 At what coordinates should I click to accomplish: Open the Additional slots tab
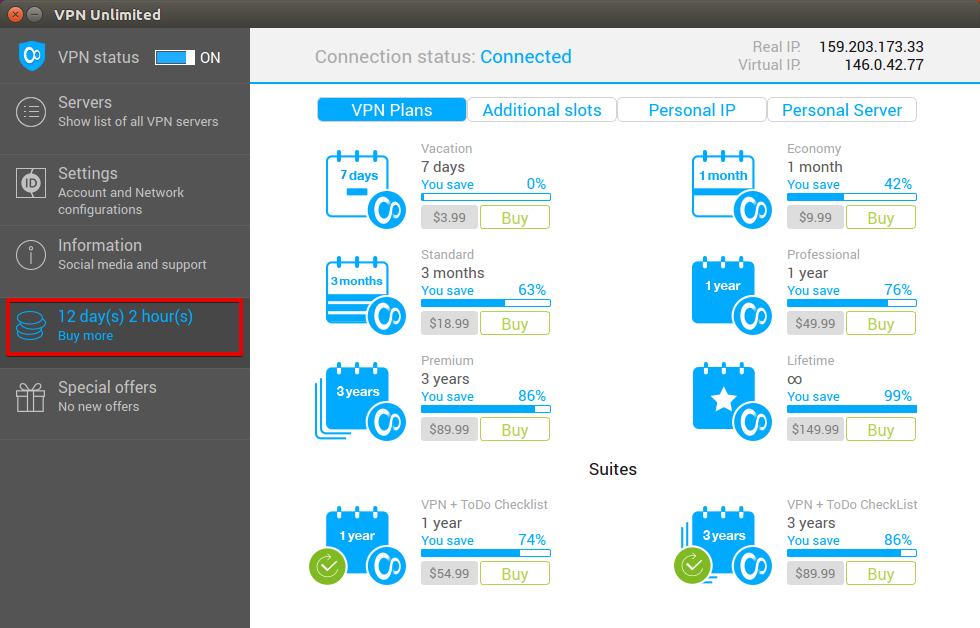pos(542,110)
